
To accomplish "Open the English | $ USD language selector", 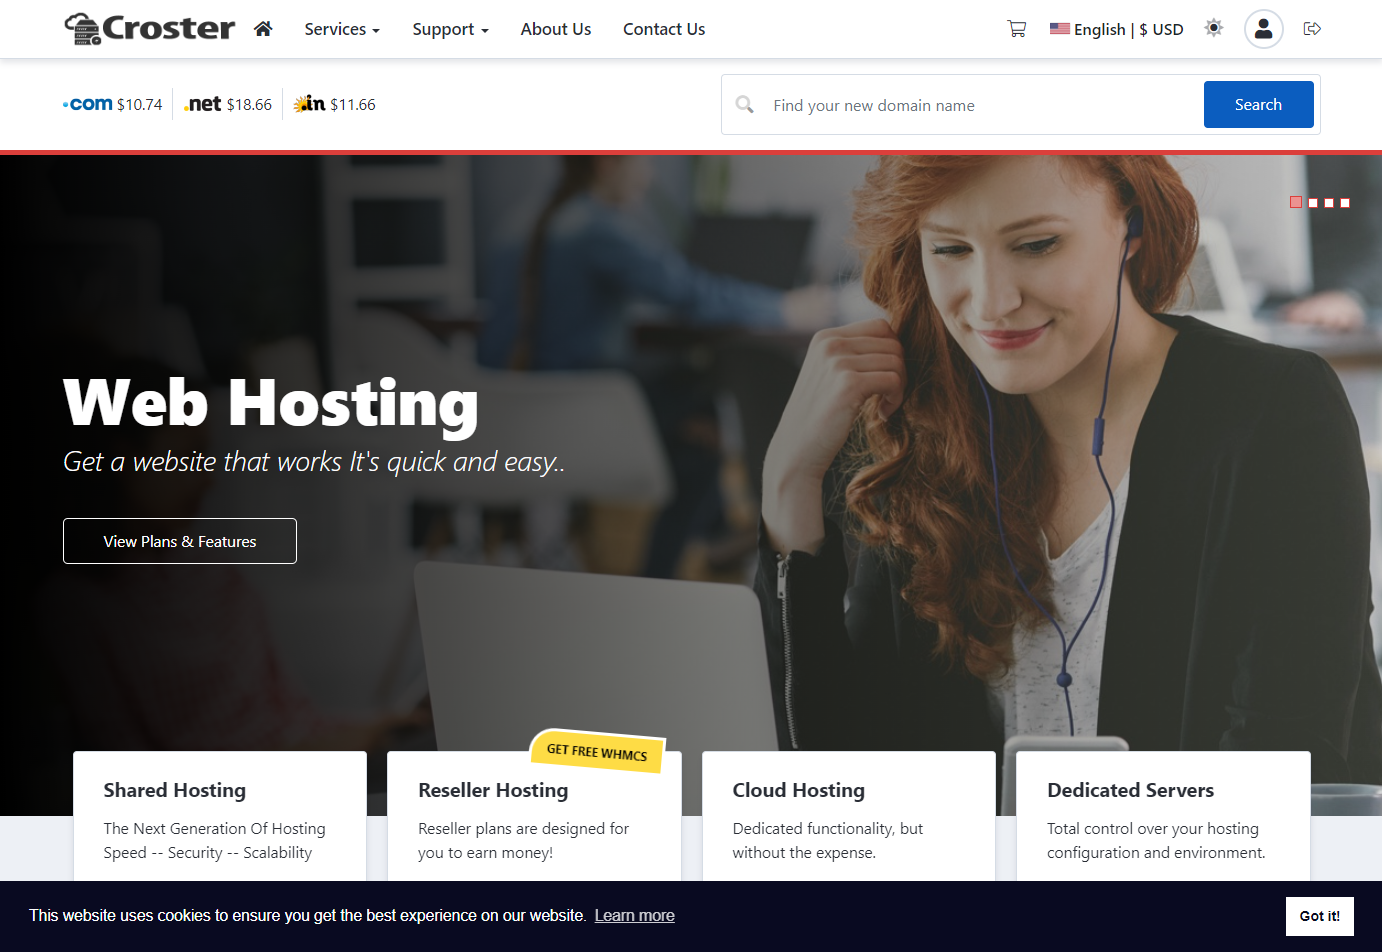I will pos(1116,29).
